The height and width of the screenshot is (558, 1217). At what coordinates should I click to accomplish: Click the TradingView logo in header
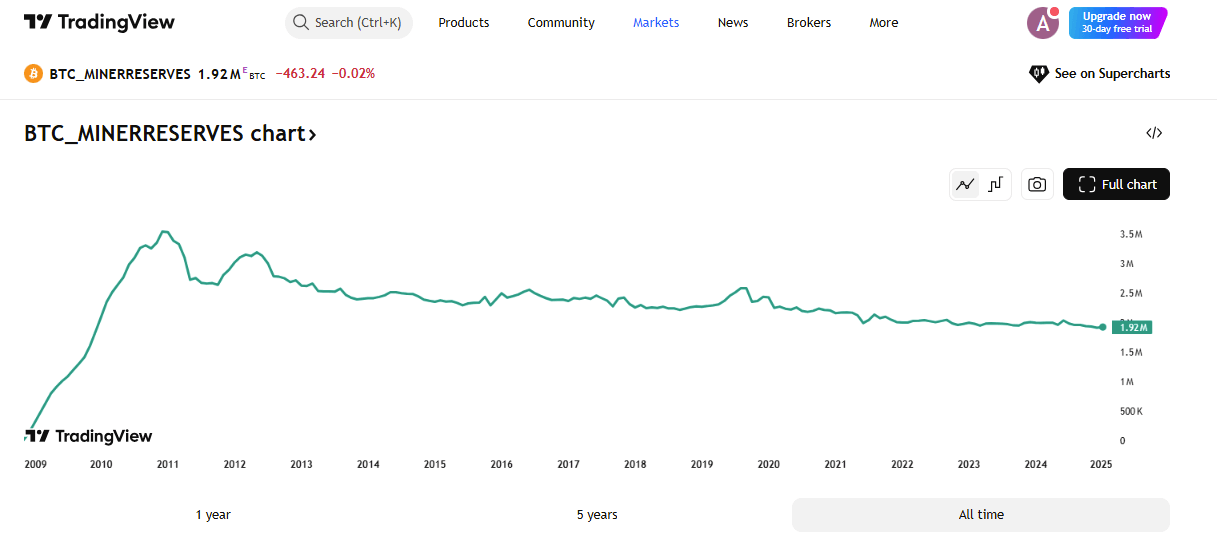[x=99, y=22]
